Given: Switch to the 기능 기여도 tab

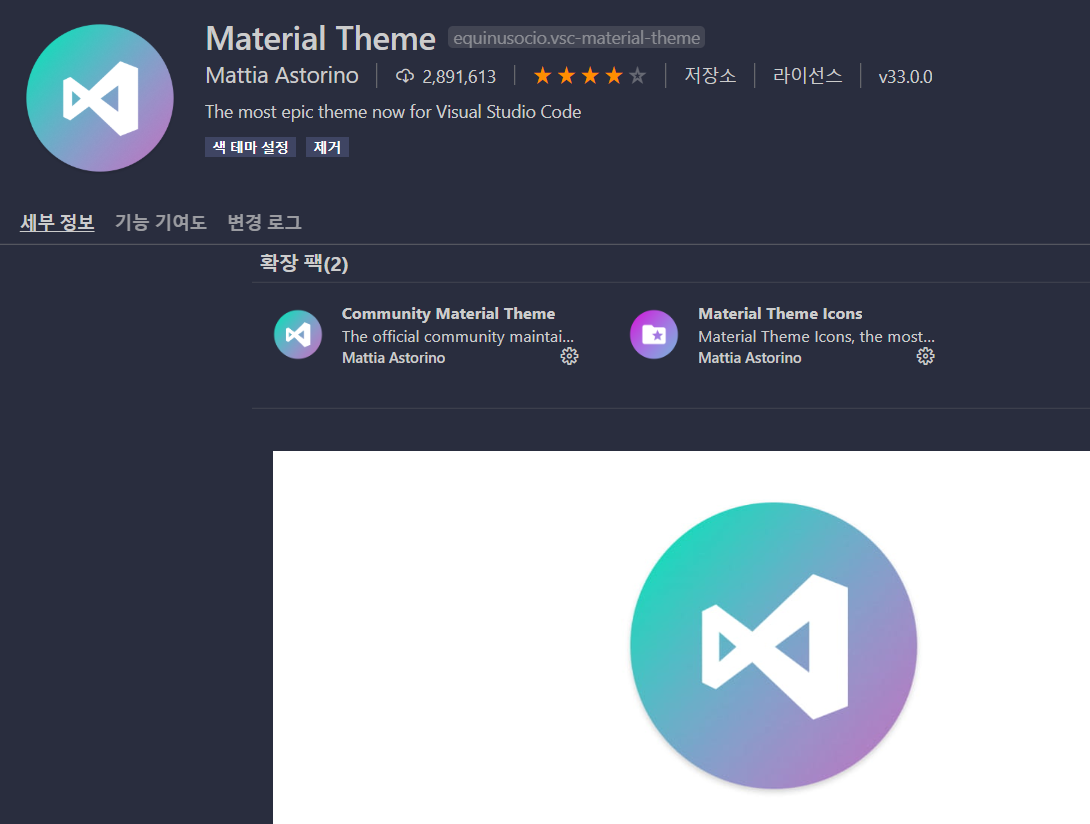Looking at the screenshot, I should [161, 223].
